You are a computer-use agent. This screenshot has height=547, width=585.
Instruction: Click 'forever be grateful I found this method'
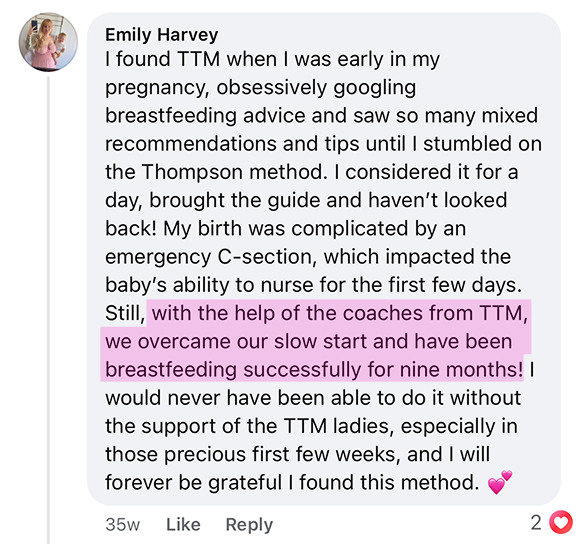[x=292, y=482]
